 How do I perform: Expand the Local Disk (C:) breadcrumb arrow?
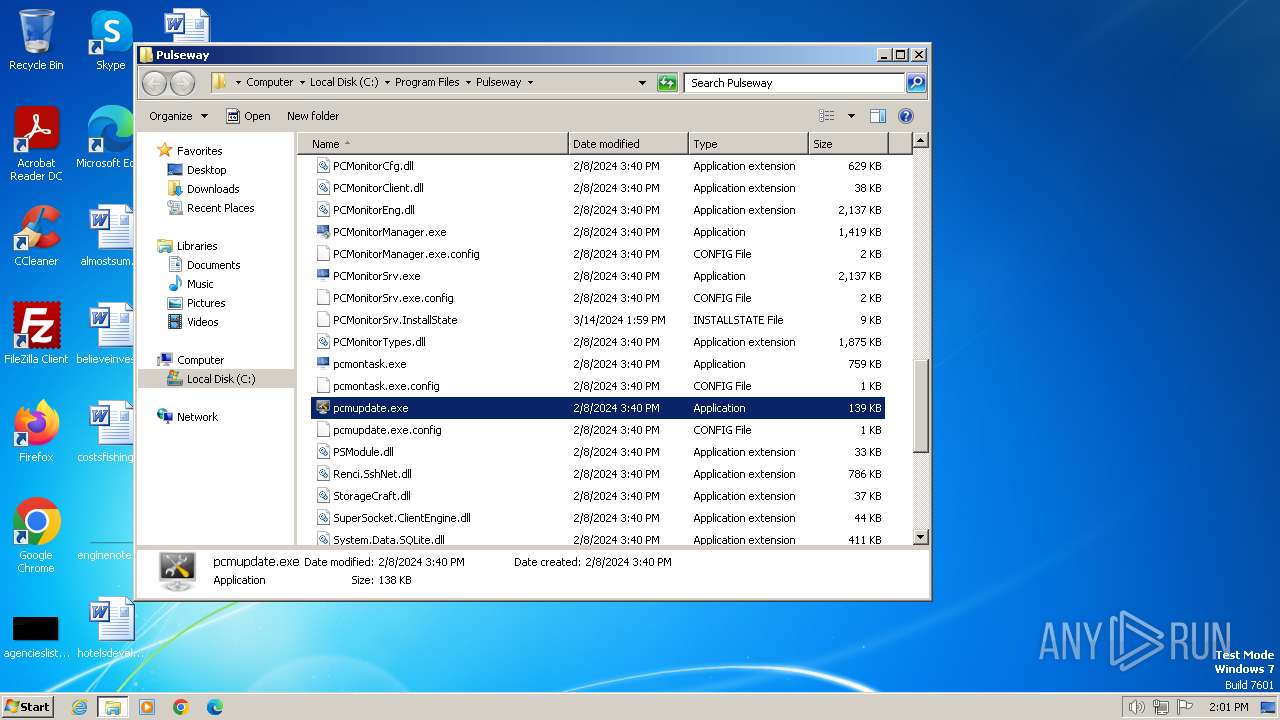(387, 83)
